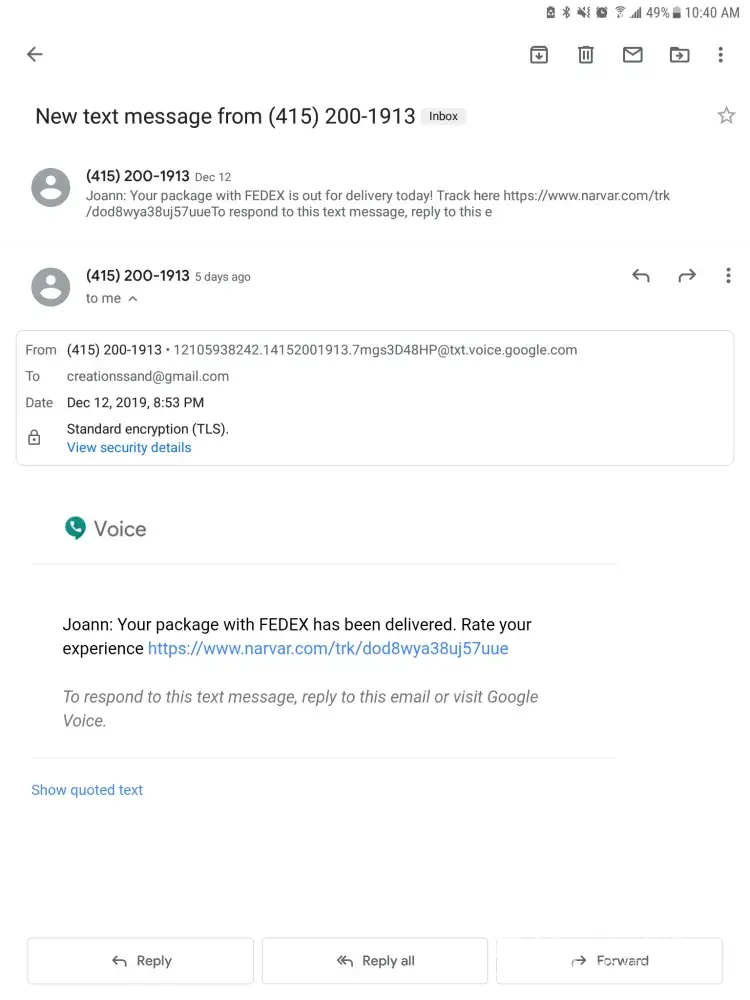This screenshot has height=1000, width=750.
Task: Open View security details link
Action: click(129, 448)
